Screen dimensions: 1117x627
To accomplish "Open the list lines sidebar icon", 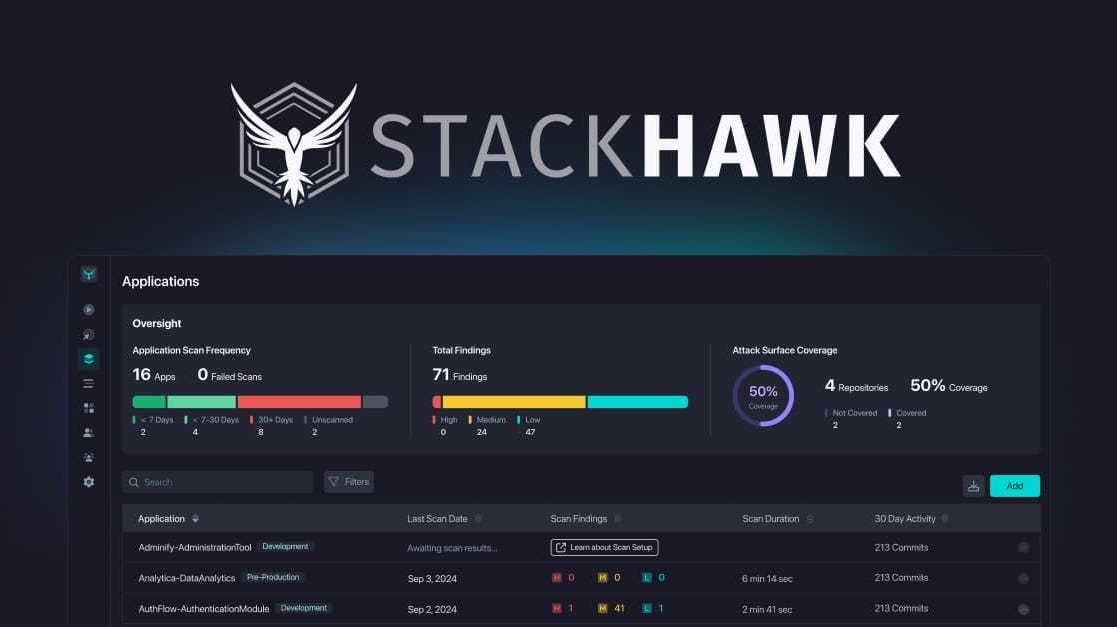I will pos(88,384).
